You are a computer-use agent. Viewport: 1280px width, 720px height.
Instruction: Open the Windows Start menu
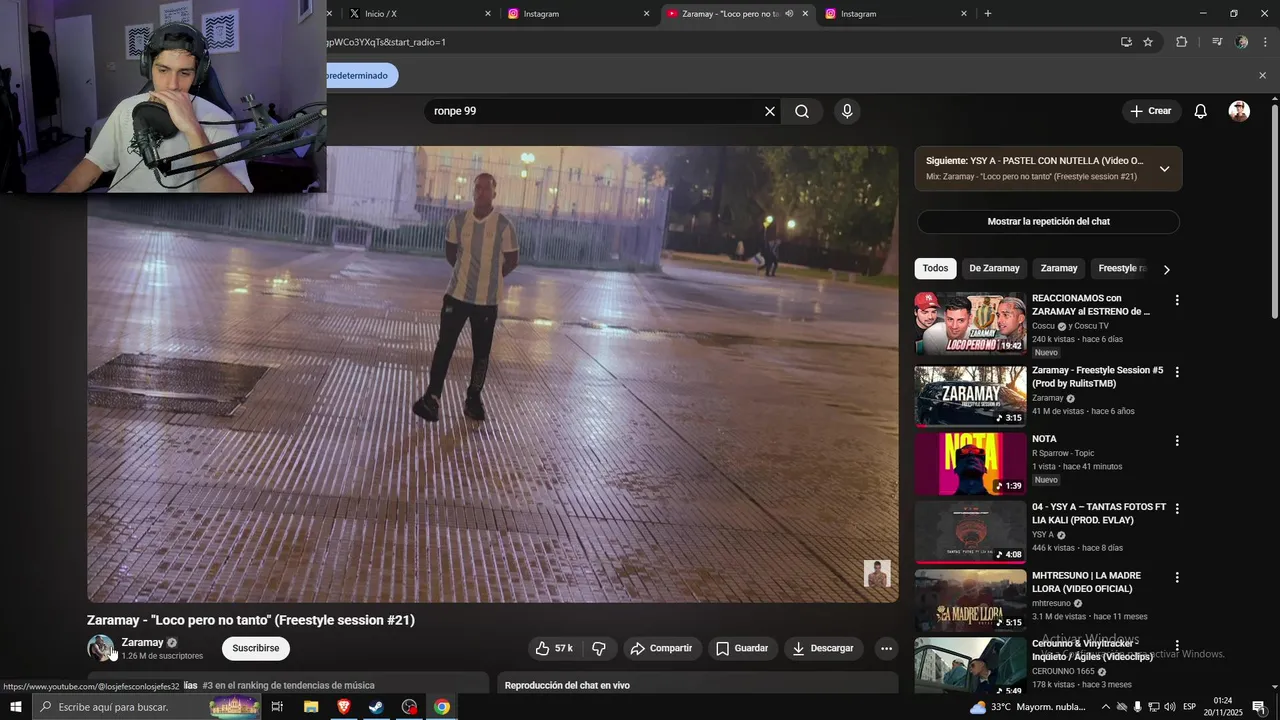click(x=15, y=707)
